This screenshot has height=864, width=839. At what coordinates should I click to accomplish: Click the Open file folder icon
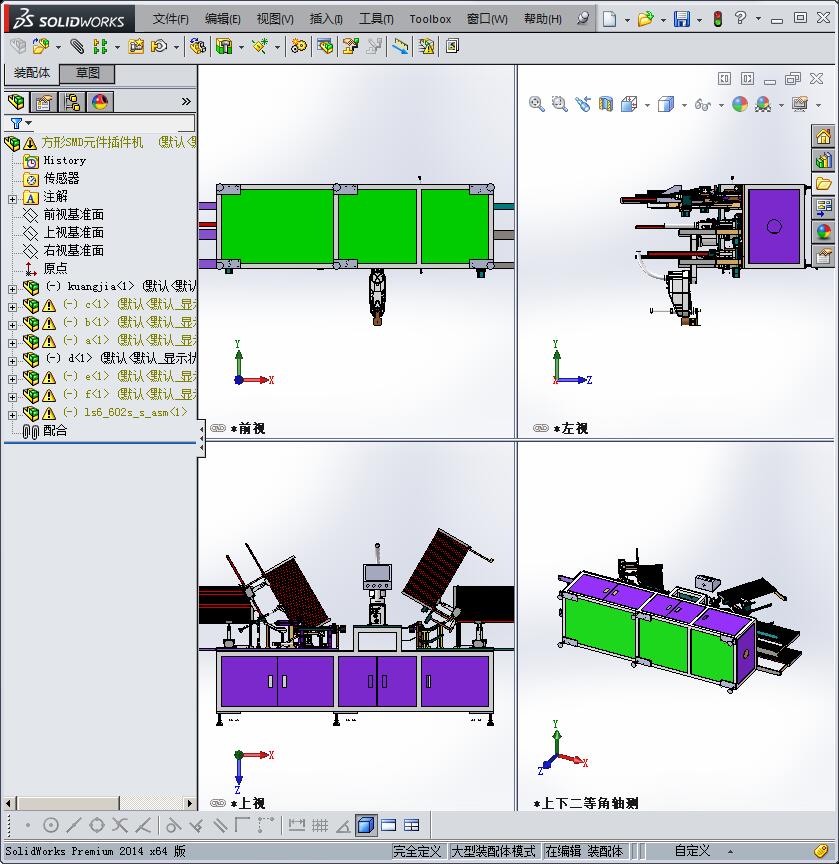coord(645,19)
